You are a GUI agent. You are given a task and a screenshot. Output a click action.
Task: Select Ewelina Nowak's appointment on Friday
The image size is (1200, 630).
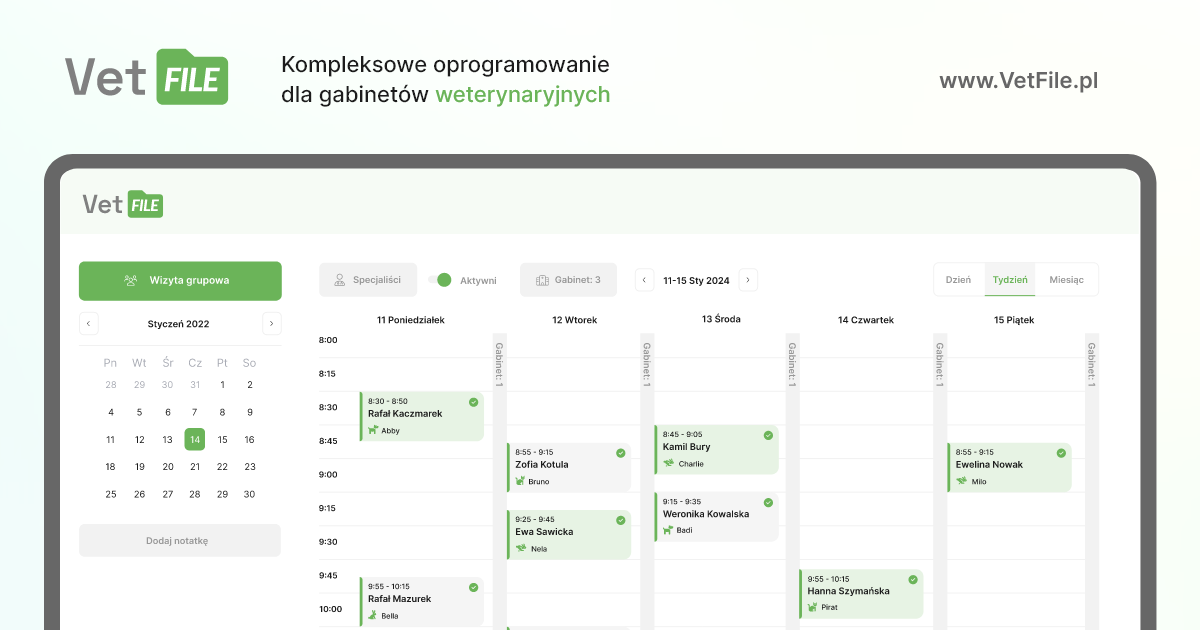[1009, 467]
